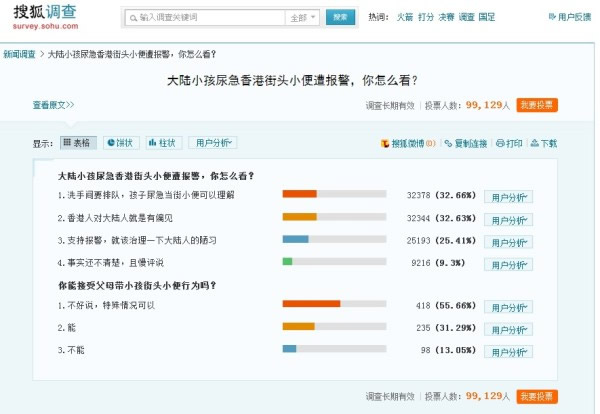Viewport: 600px width, 414px height.
Task: Expand the 用户分析 dropdown in display toolbar
Action: click(x=213, y=143)
